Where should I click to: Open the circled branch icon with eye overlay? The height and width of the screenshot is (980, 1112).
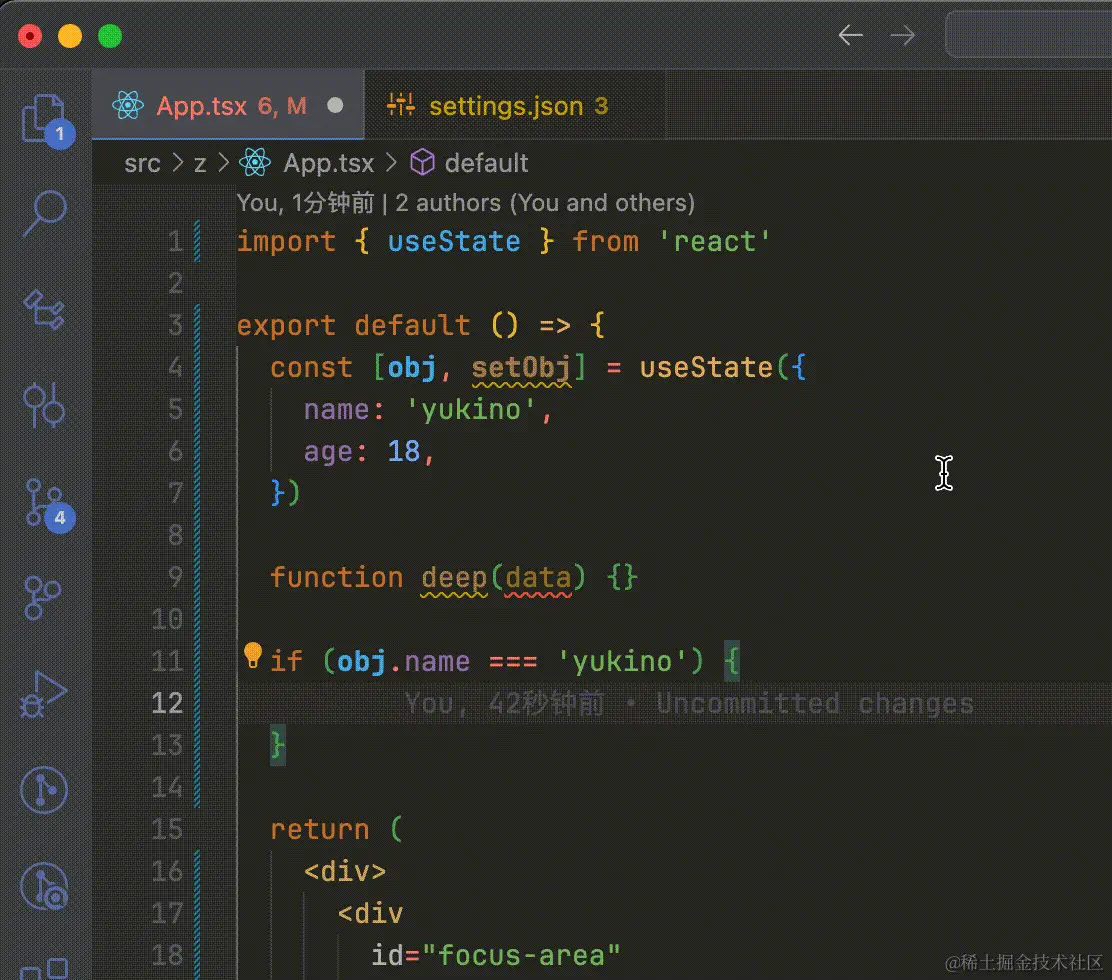point(44,886)
